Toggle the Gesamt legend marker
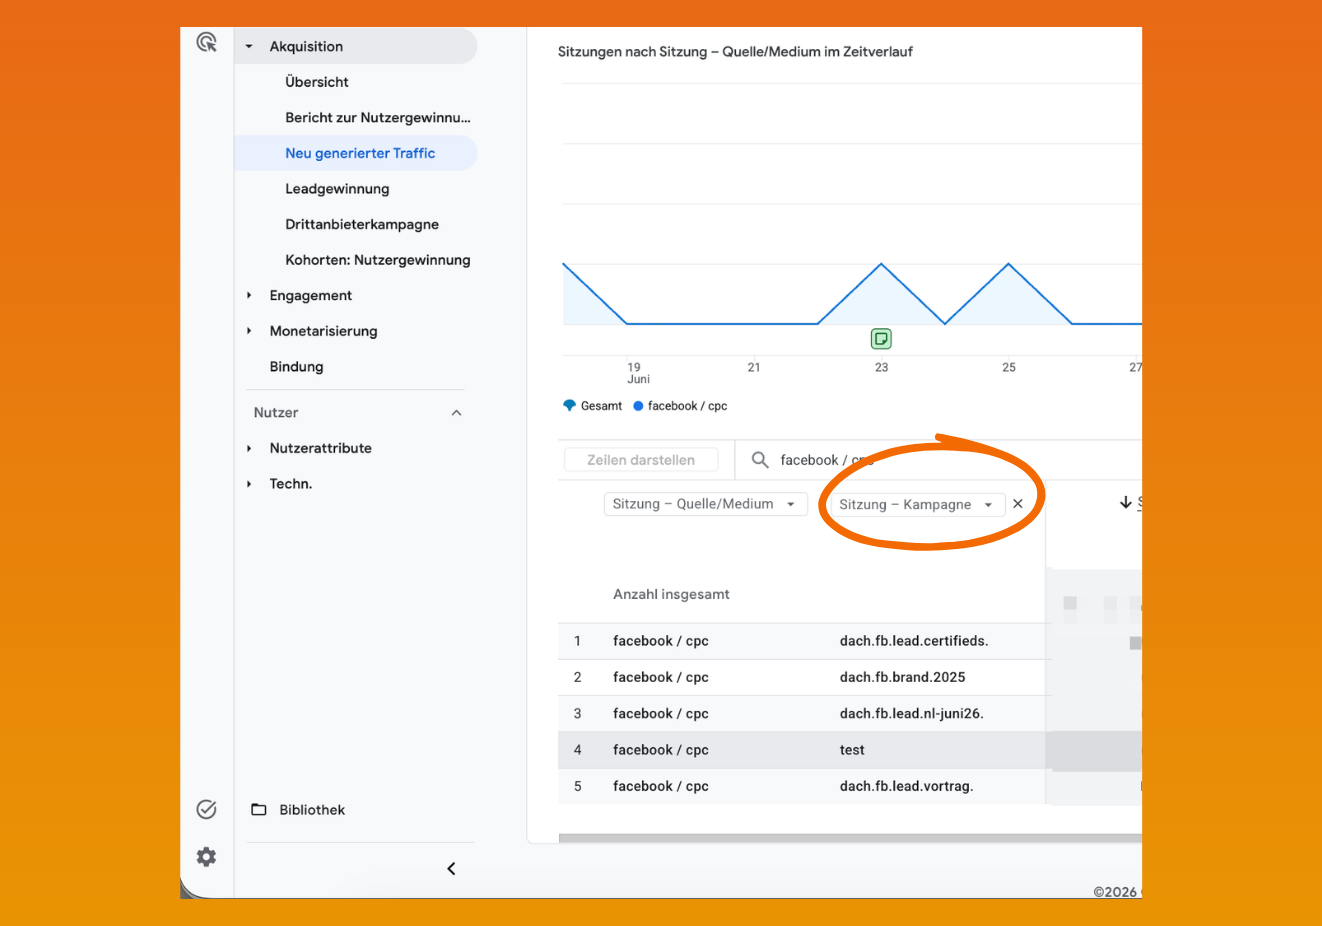1322x926 pixels. [569, 406]
